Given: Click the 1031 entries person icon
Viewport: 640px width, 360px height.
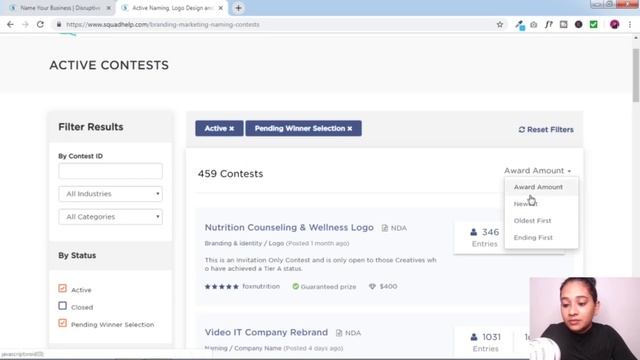Looking at the screenshot, I should tap(473, 337).
